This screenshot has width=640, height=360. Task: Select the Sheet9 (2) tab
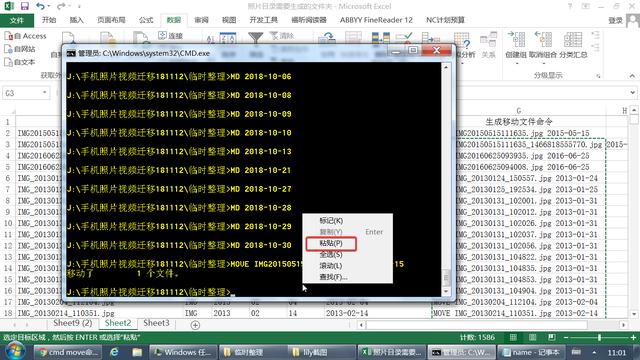point(73,323)
